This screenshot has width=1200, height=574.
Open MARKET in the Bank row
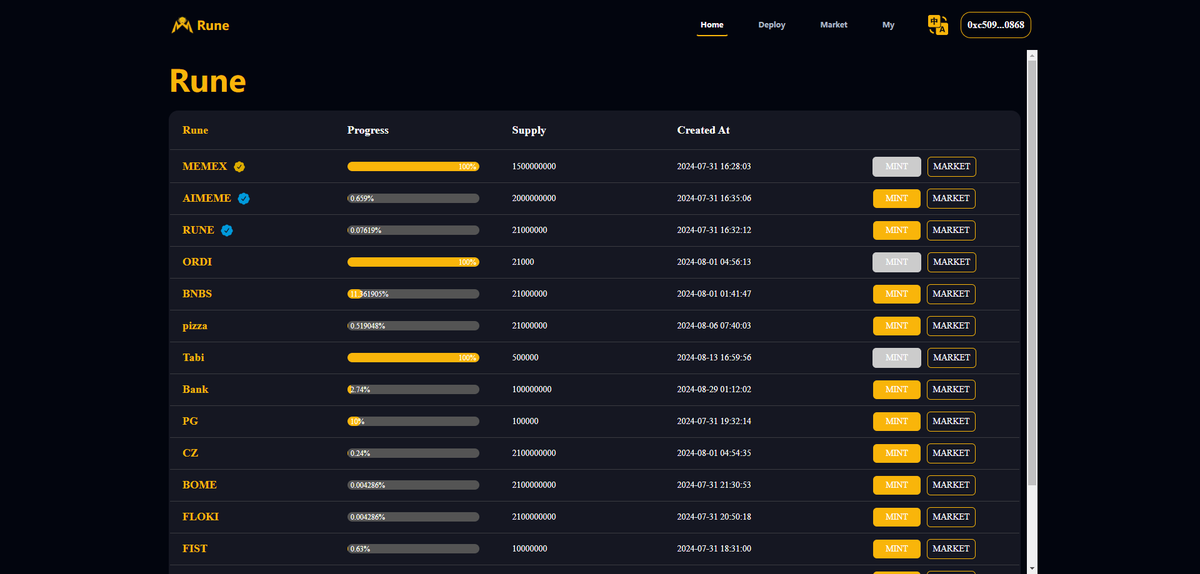pyautogui.click(x=952, y=389)
